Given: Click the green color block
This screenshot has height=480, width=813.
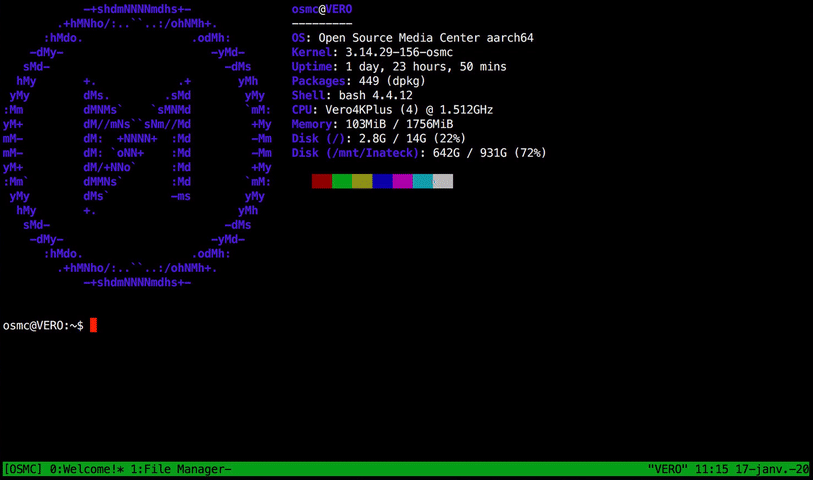Looking at the screenshot, I should [x=342, y=181].
